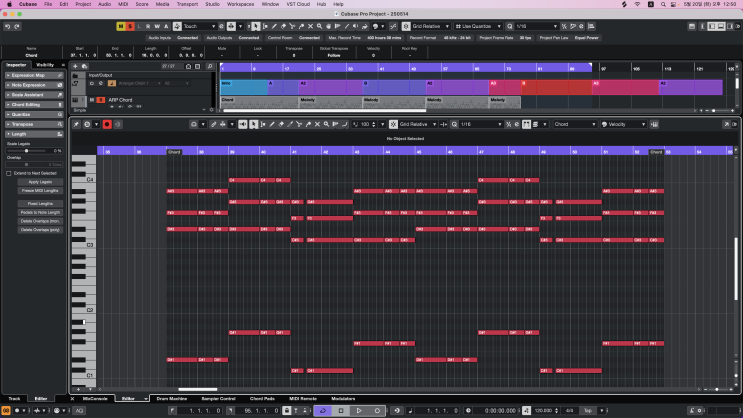Click the Apply Legato button
Image resolution: width=743 pixels, height=418 pixels.
(40, 182)
